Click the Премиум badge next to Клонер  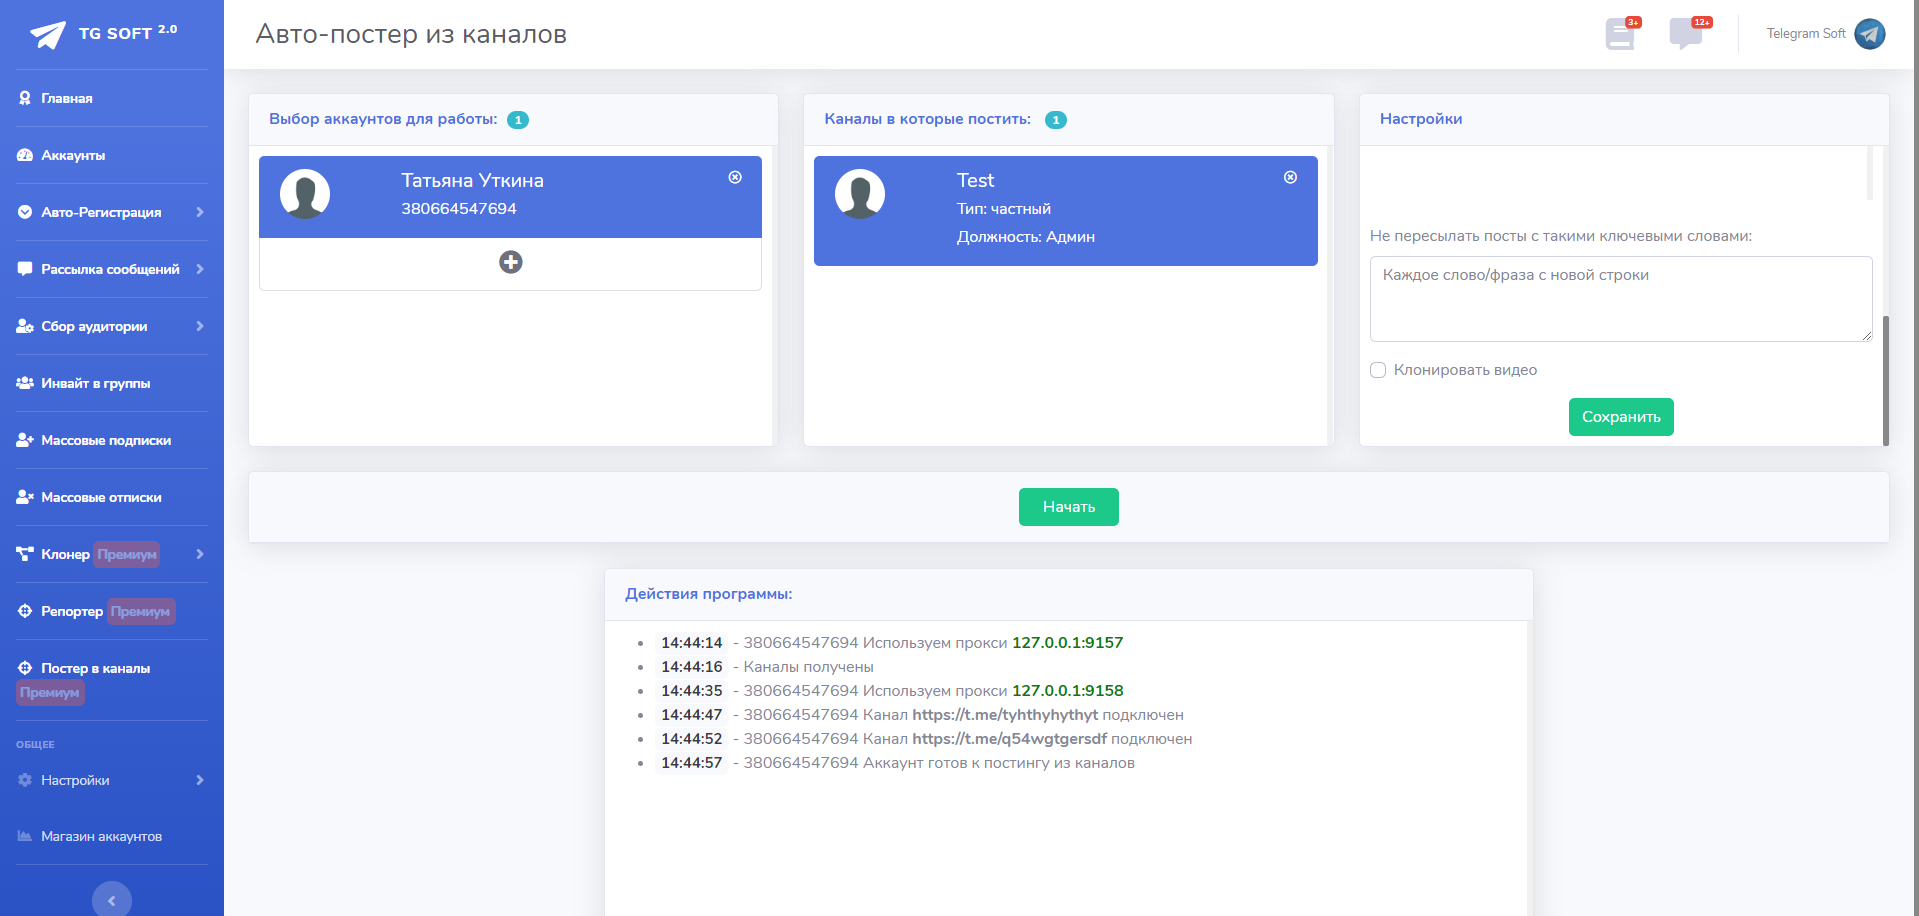127,554
